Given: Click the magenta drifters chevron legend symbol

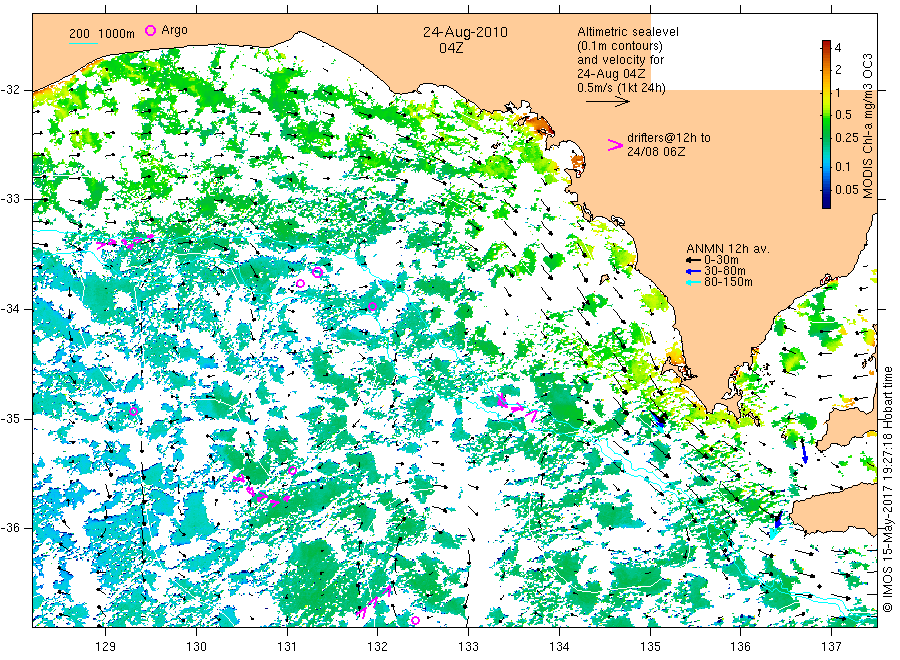Looking at the screenshot, I should point(615,145).
